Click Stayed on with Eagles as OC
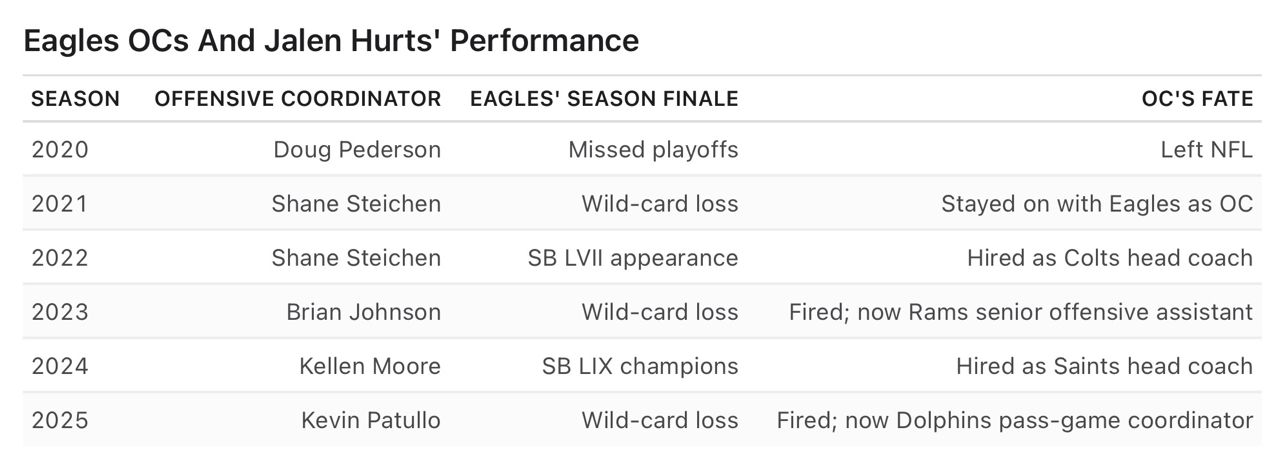1280x456 pixels. (x=1096, y=204)
